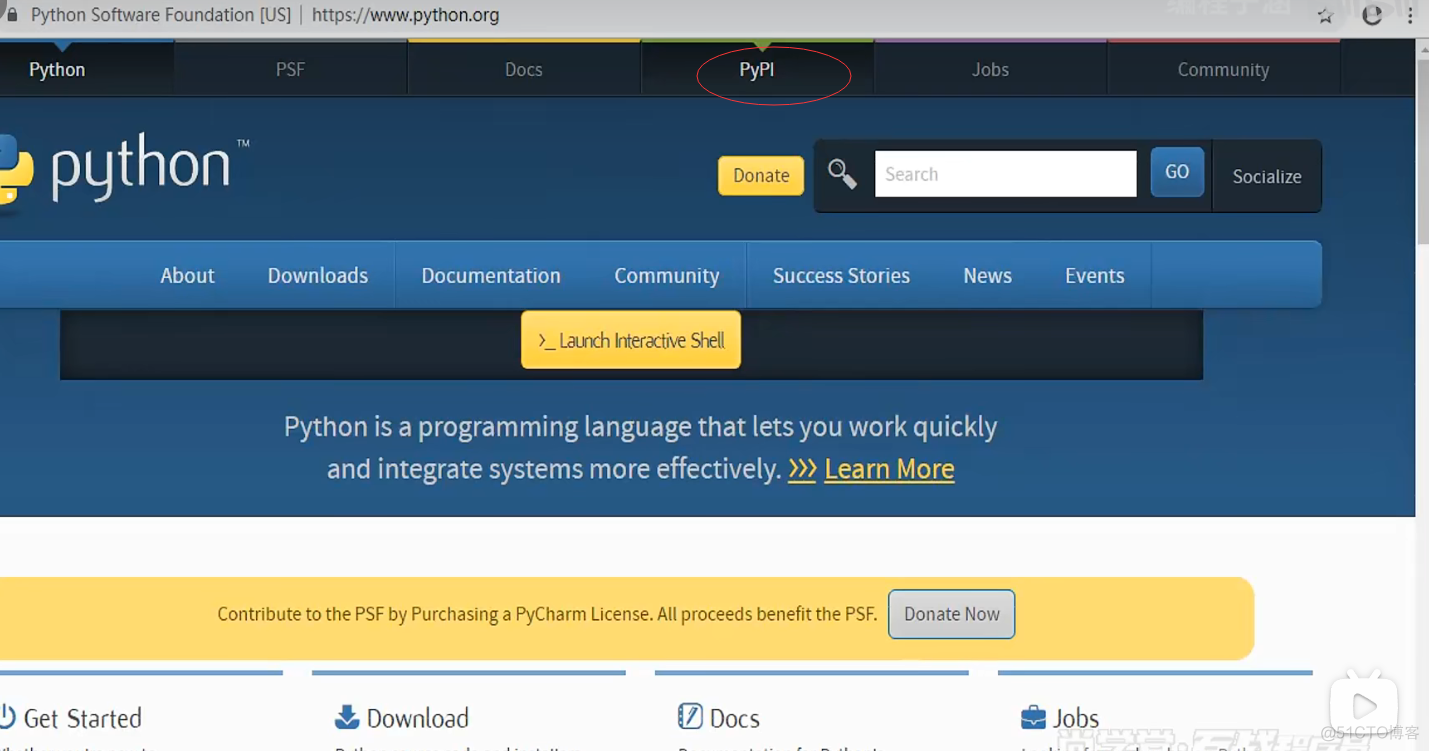
Task: Click the Donate Now button
Action: tap(952, 614)
